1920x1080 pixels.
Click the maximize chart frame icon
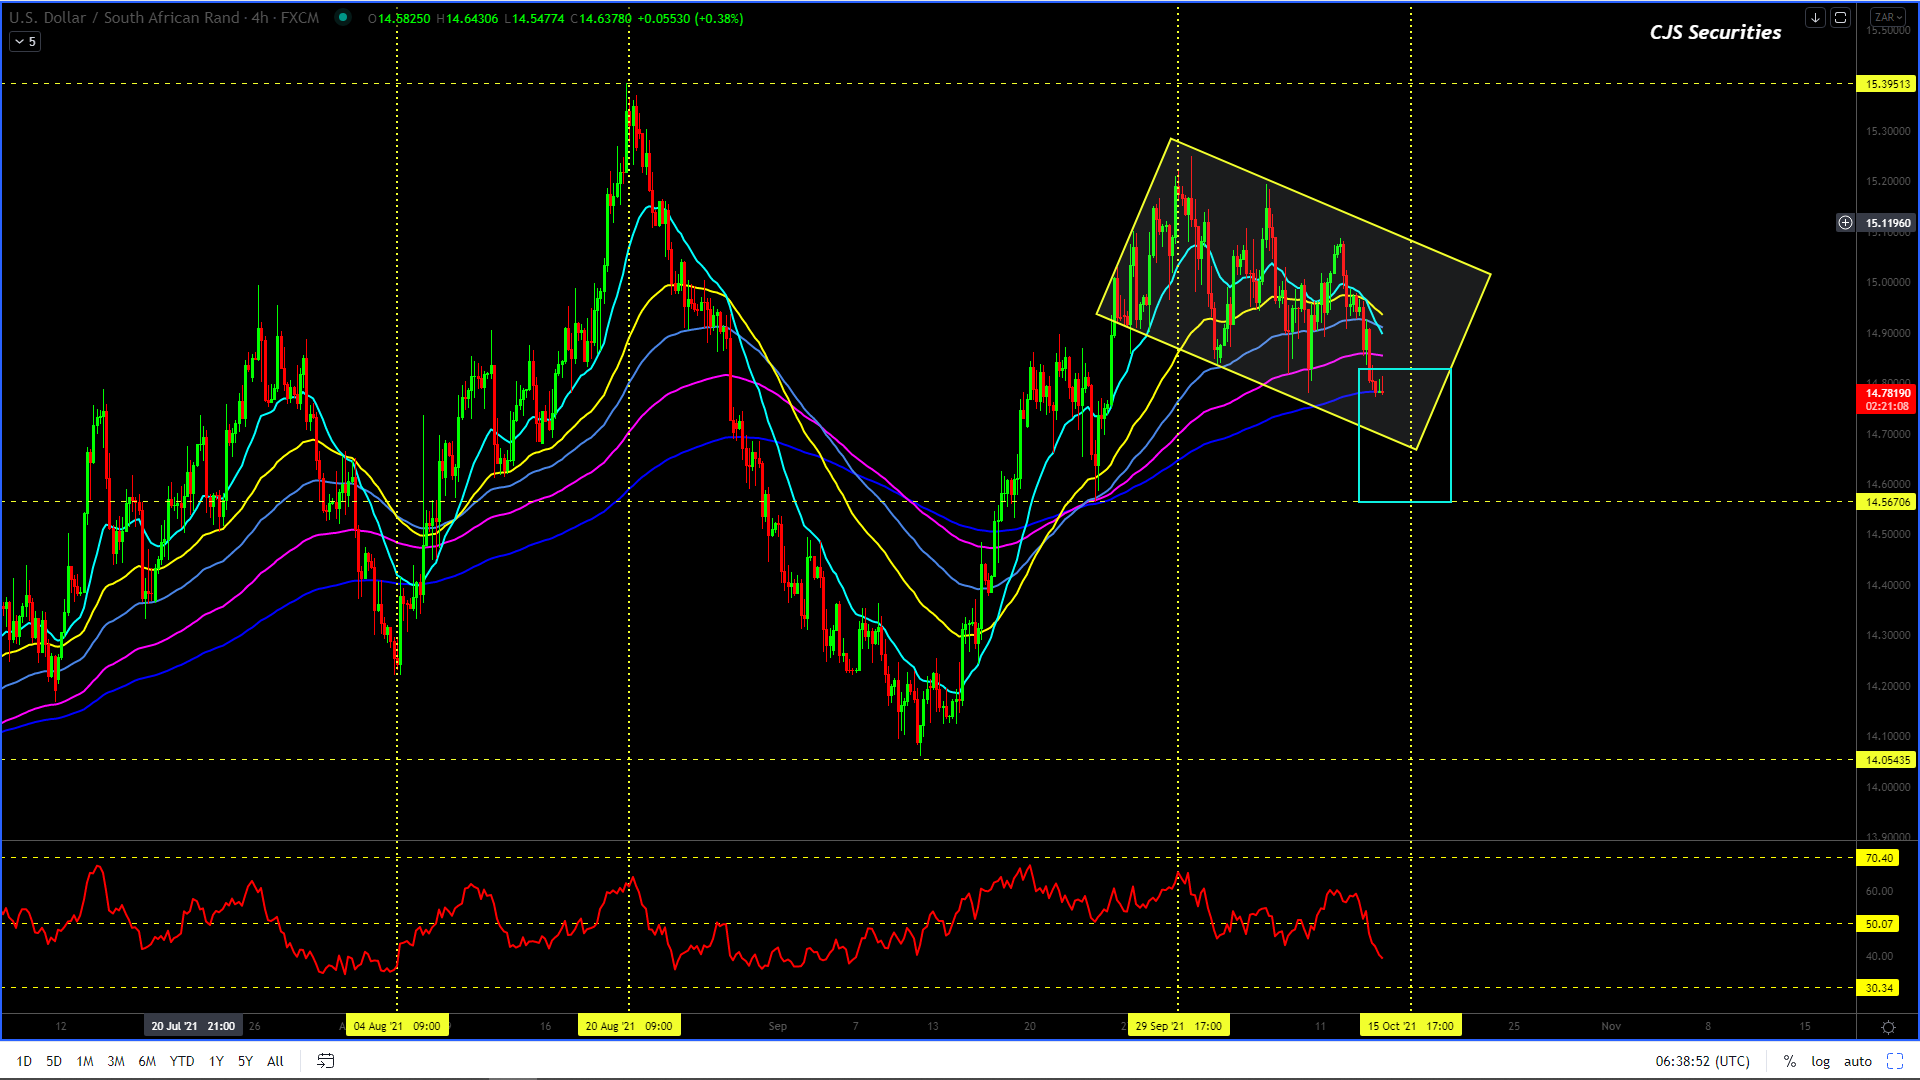[1840, 18]
